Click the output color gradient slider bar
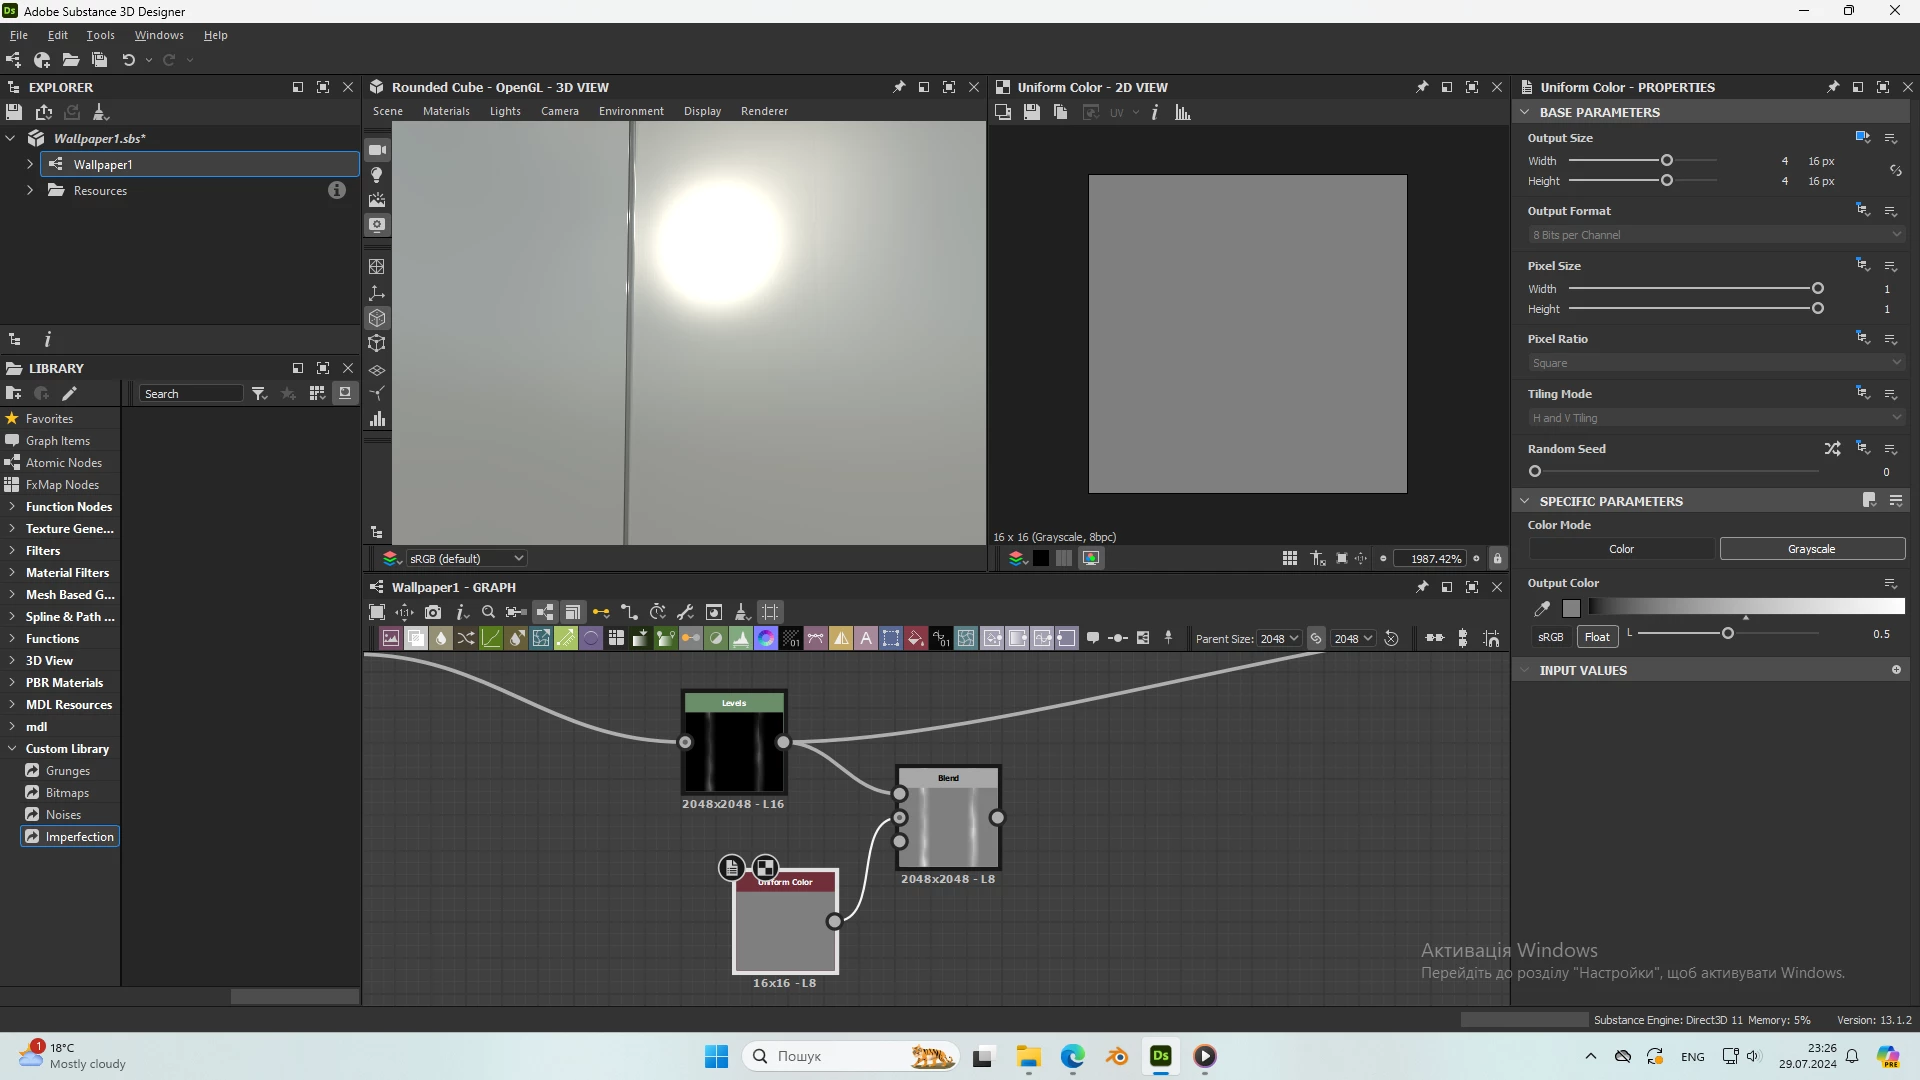Viewport: 1920px width, 1080px height. [x=1745, y=606]
